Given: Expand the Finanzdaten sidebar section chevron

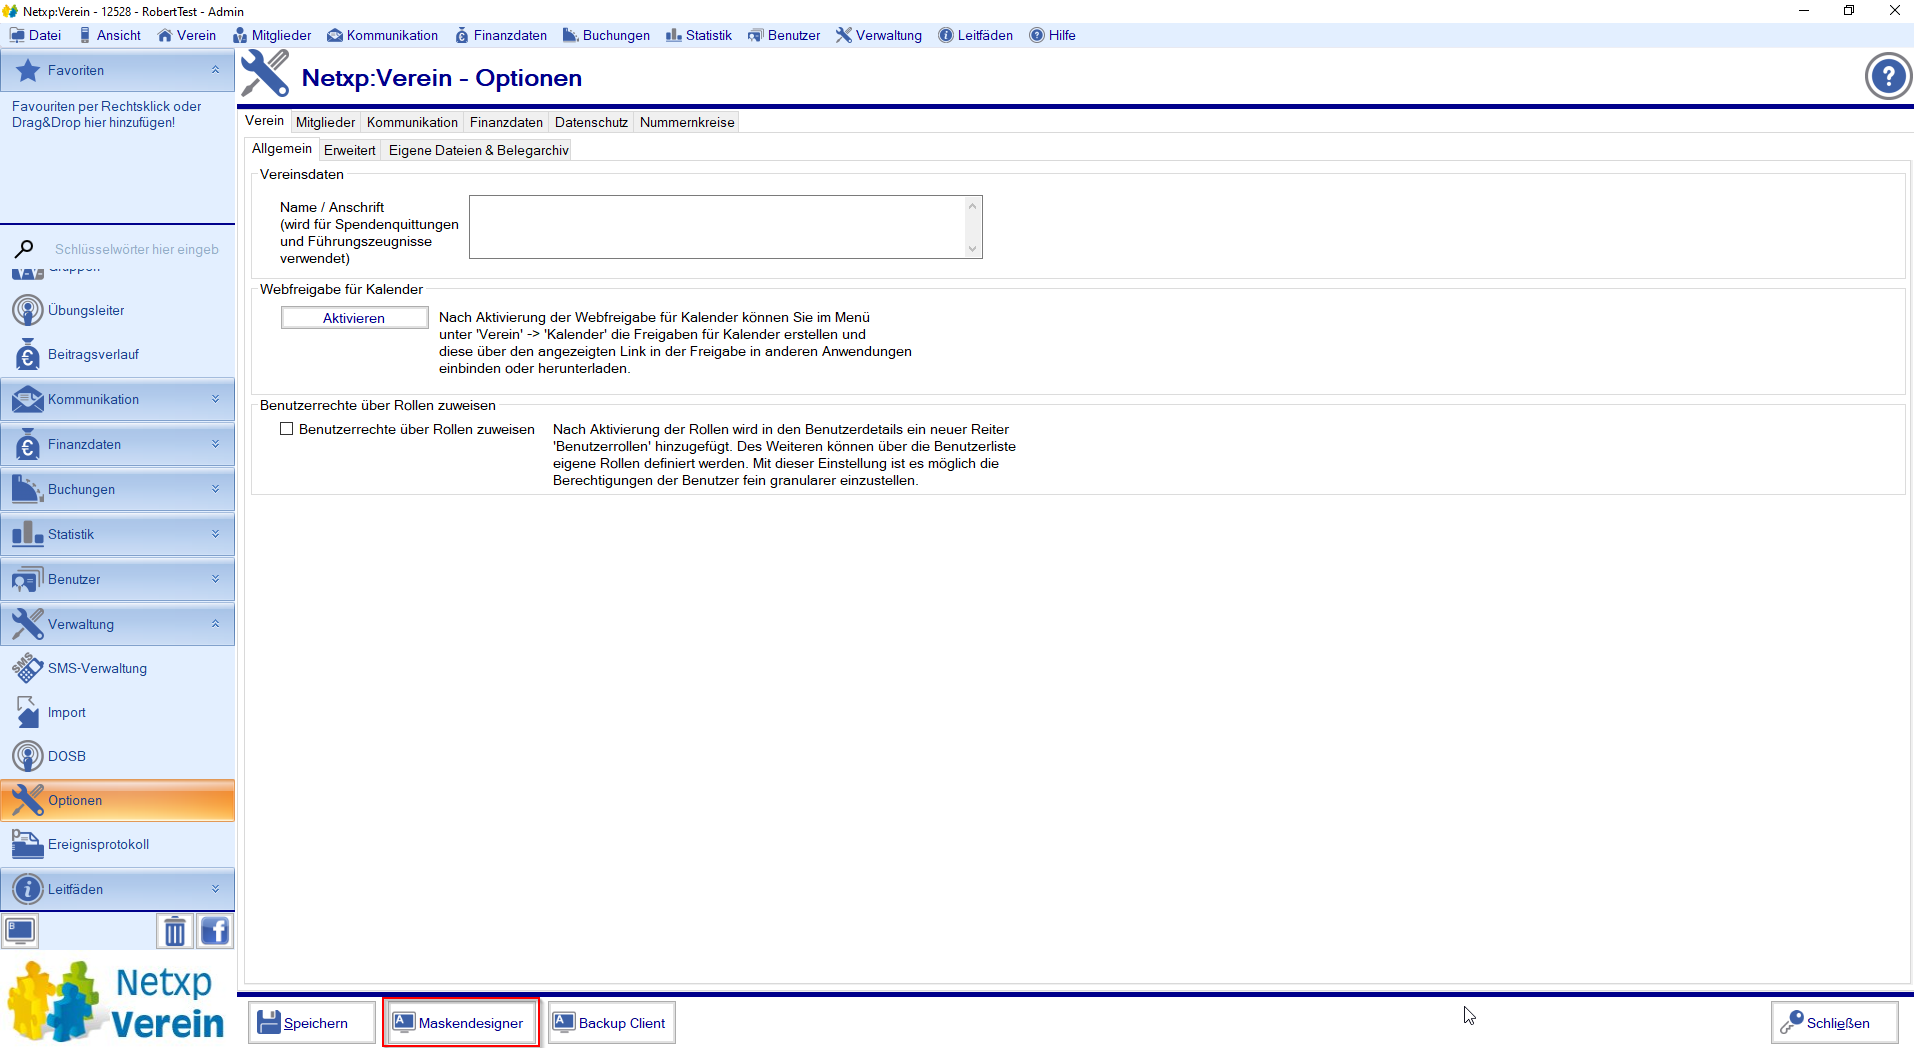Looking at the screenshot, I should [215, 444].
